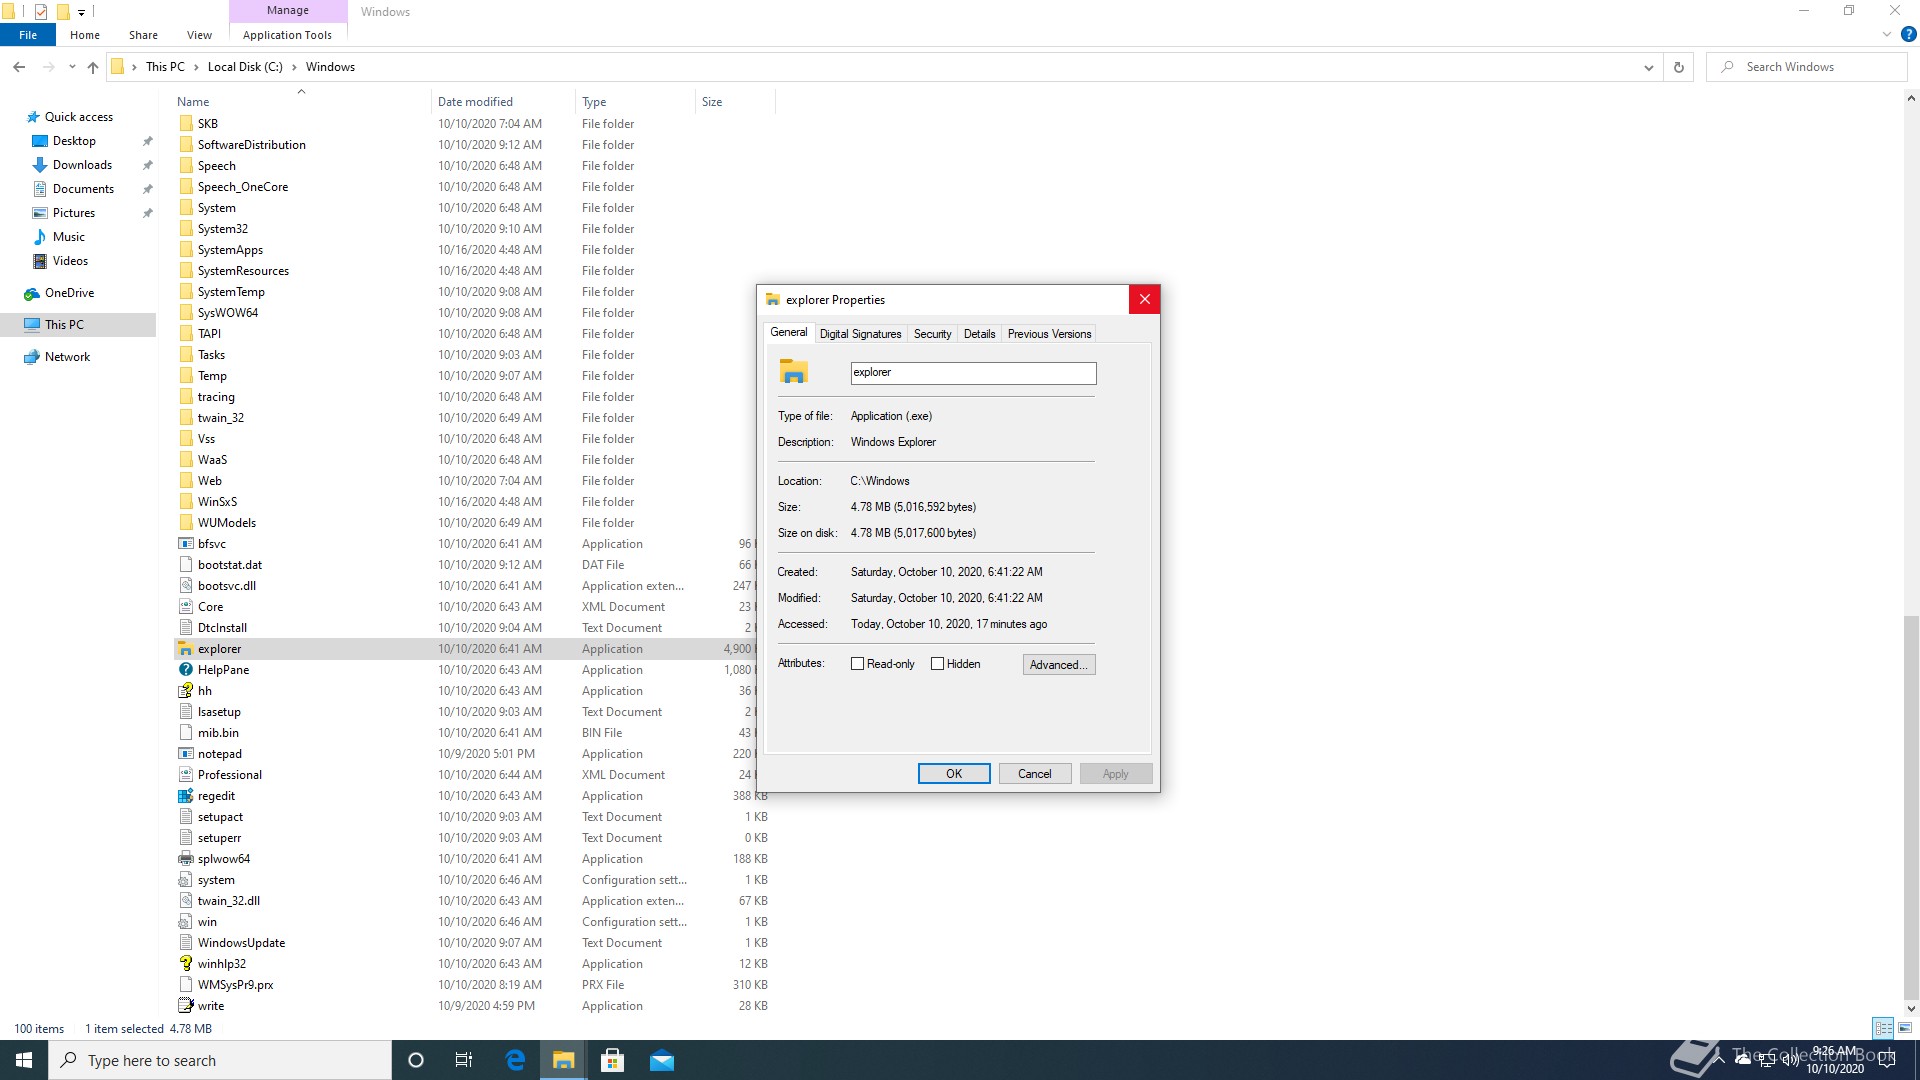Open OneDrive in navigation pane

tap(69, 293)
